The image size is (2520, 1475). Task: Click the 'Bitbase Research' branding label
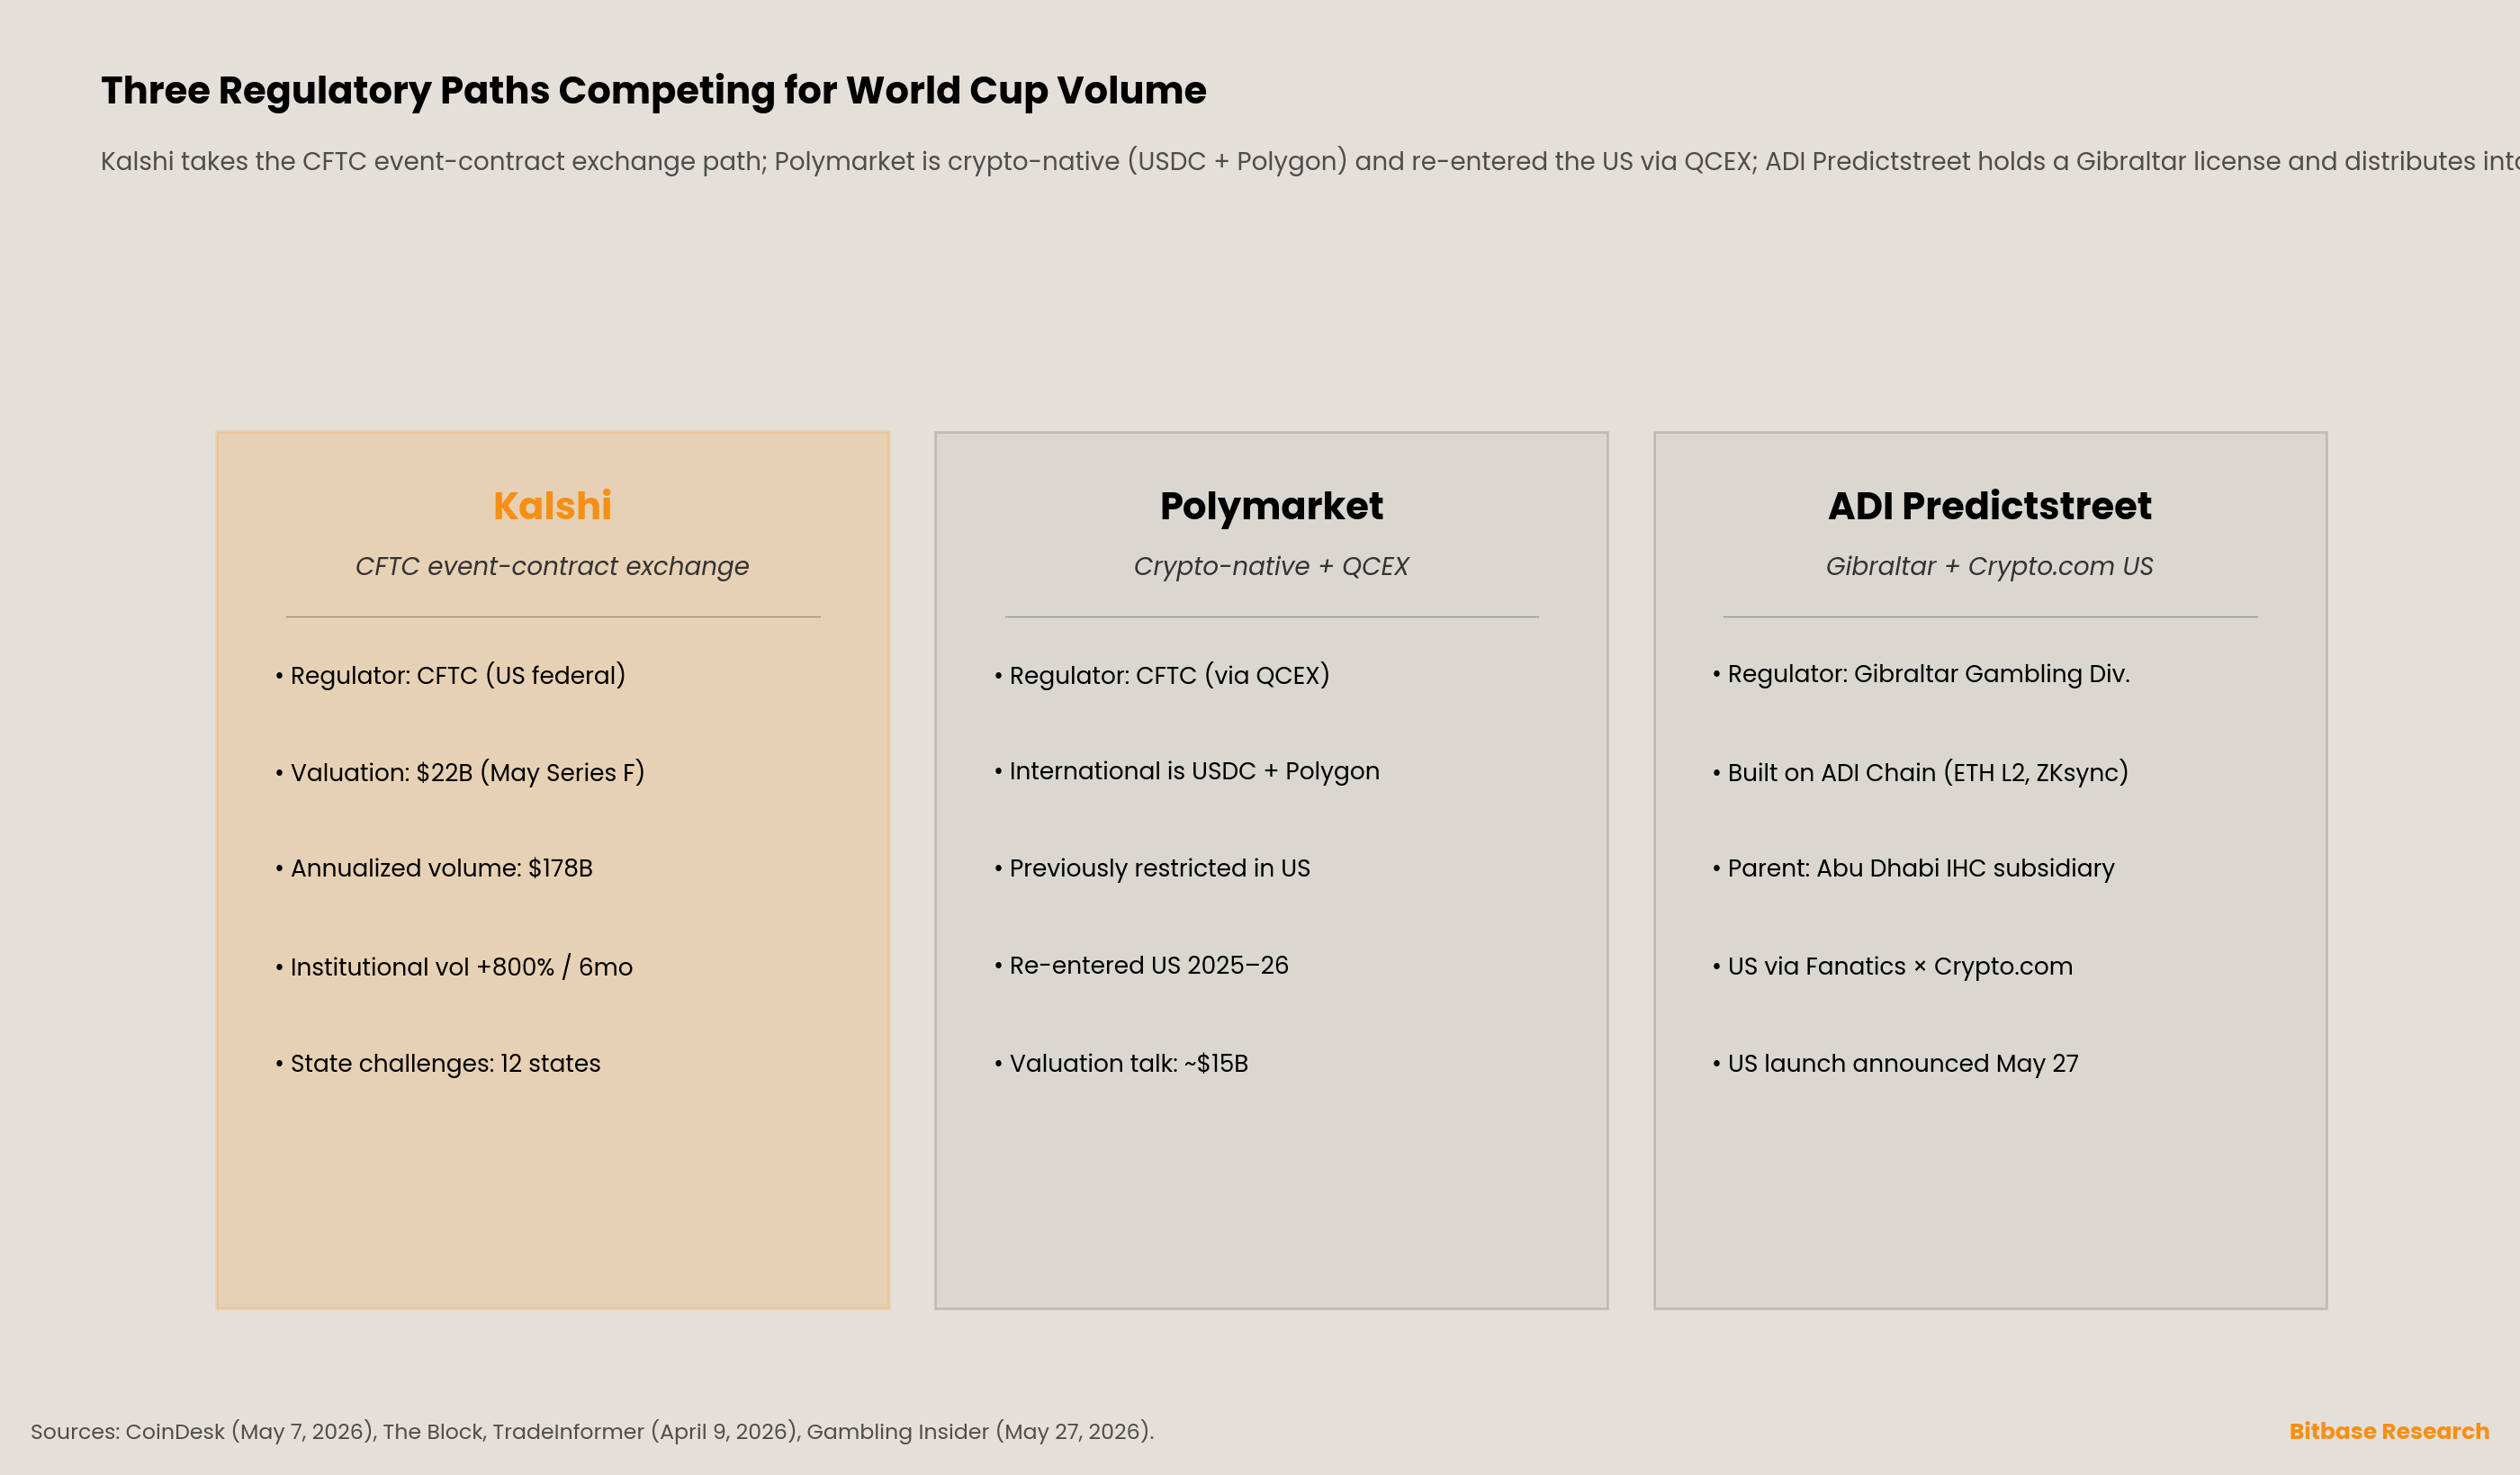[2389, 1431]
